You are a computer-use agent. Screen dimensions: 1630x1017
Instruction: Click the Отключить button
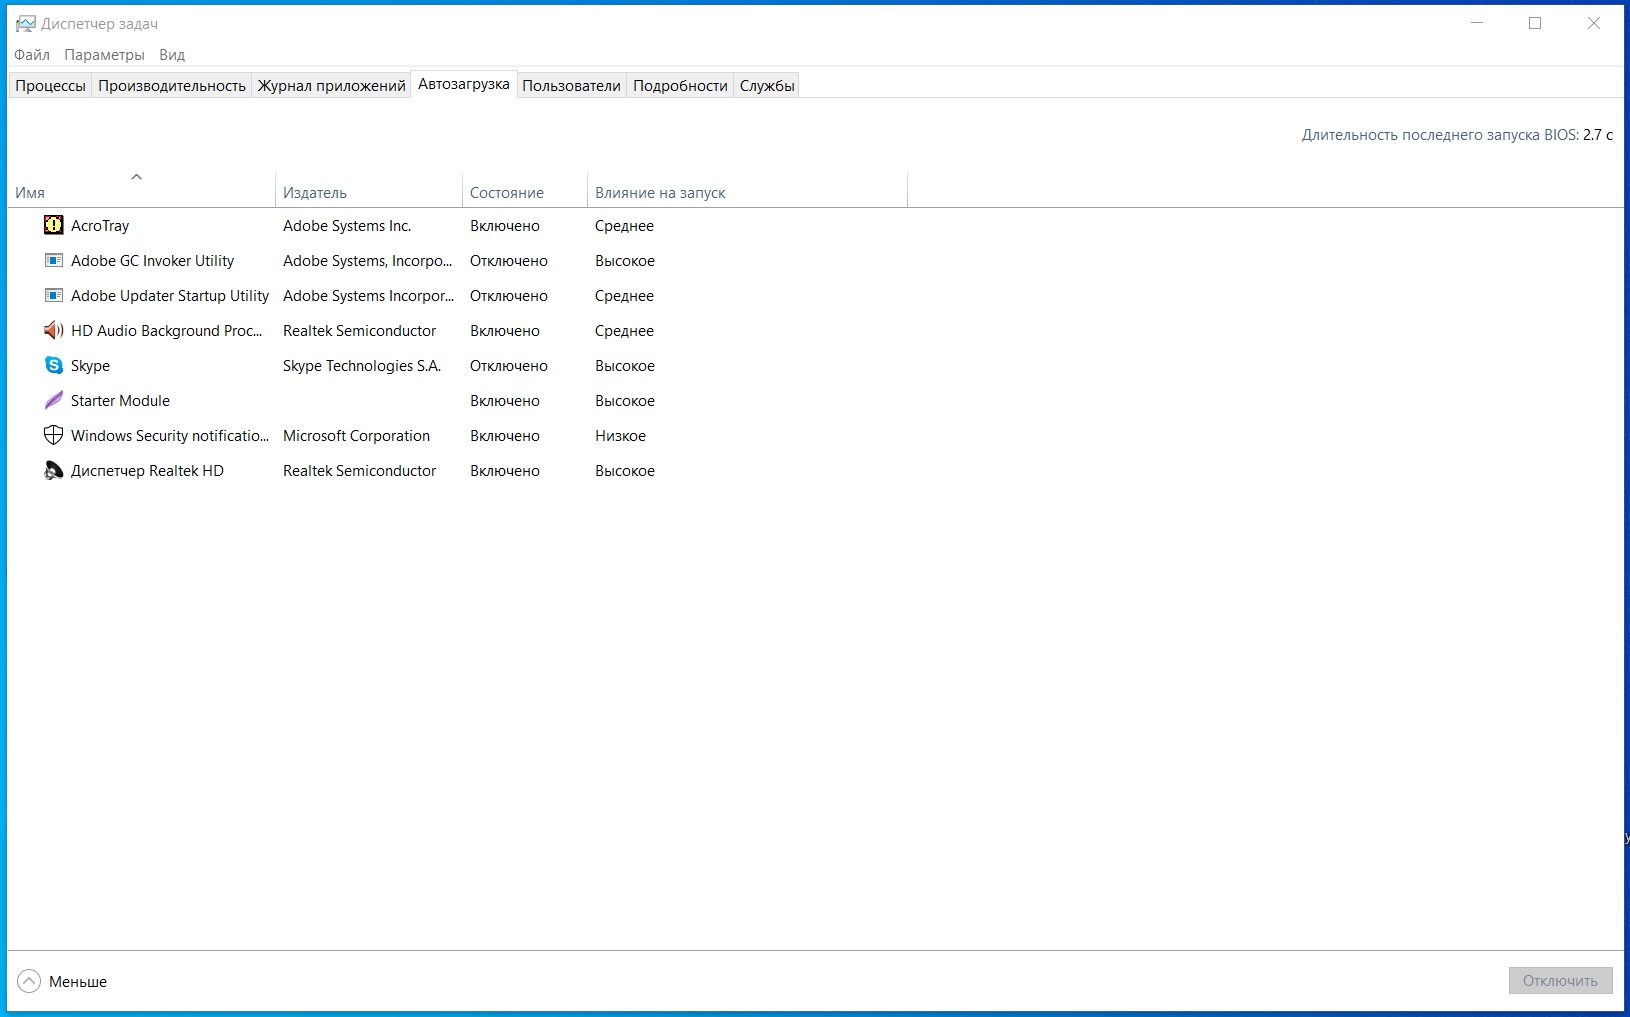coord(1560,981)
